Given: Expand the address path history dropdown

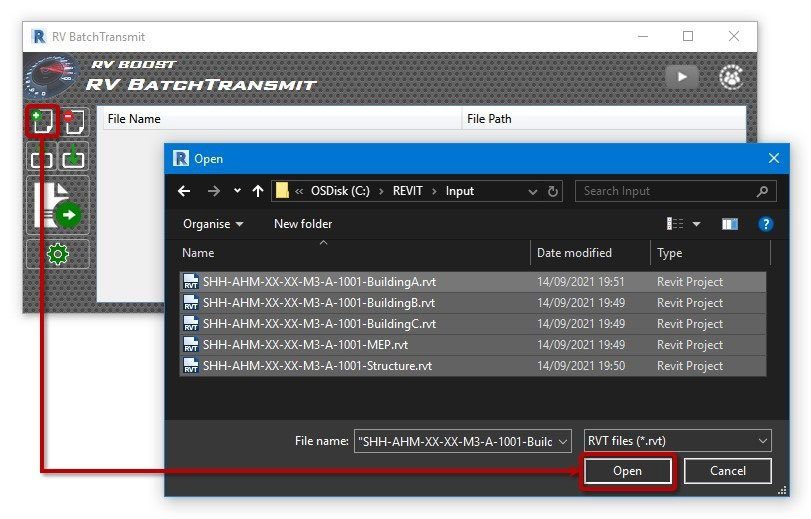Looking at the screenshot, I should [533, 192].
